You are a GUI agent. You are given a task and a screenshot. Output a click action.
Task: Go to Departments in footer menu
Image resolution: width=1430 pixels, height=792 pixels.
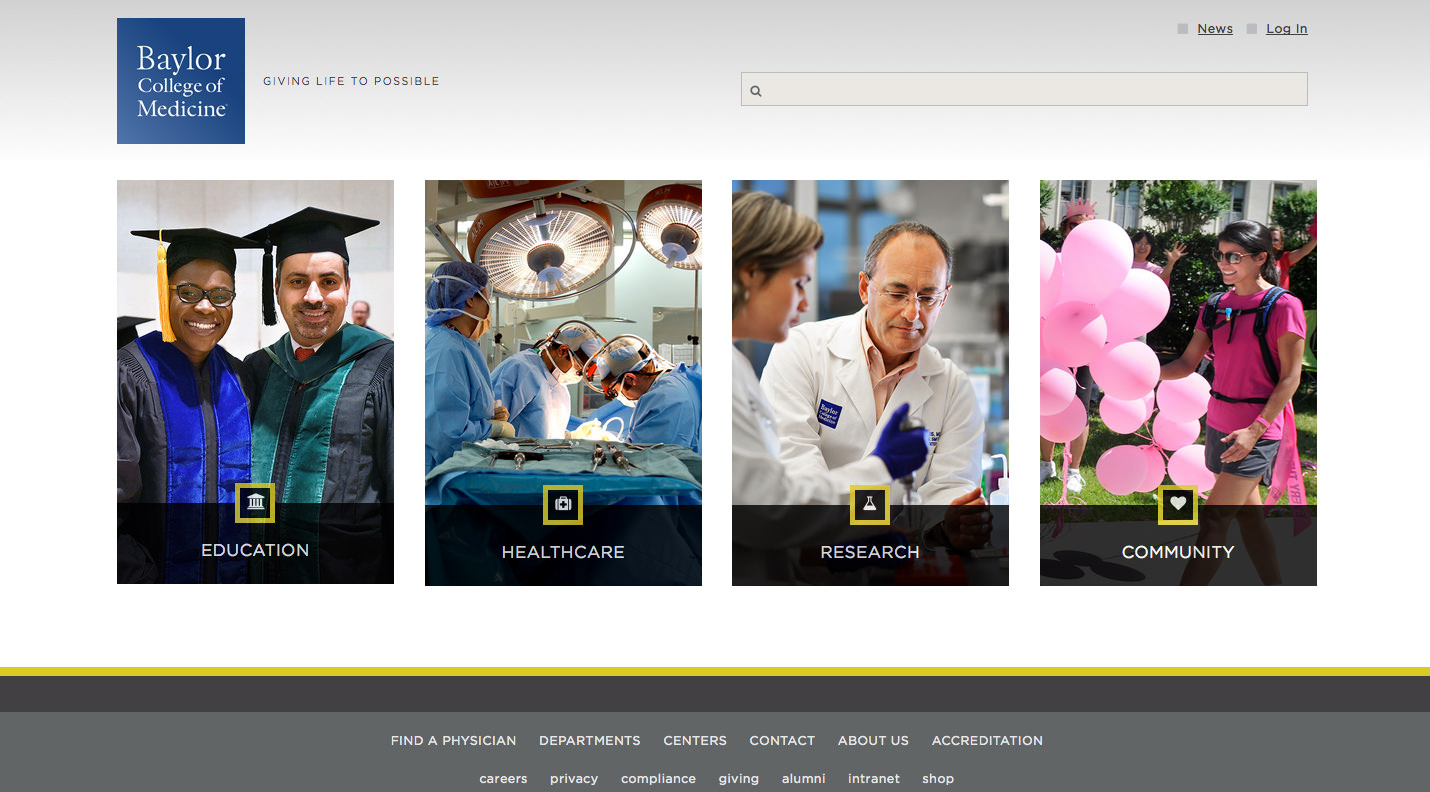589,741
